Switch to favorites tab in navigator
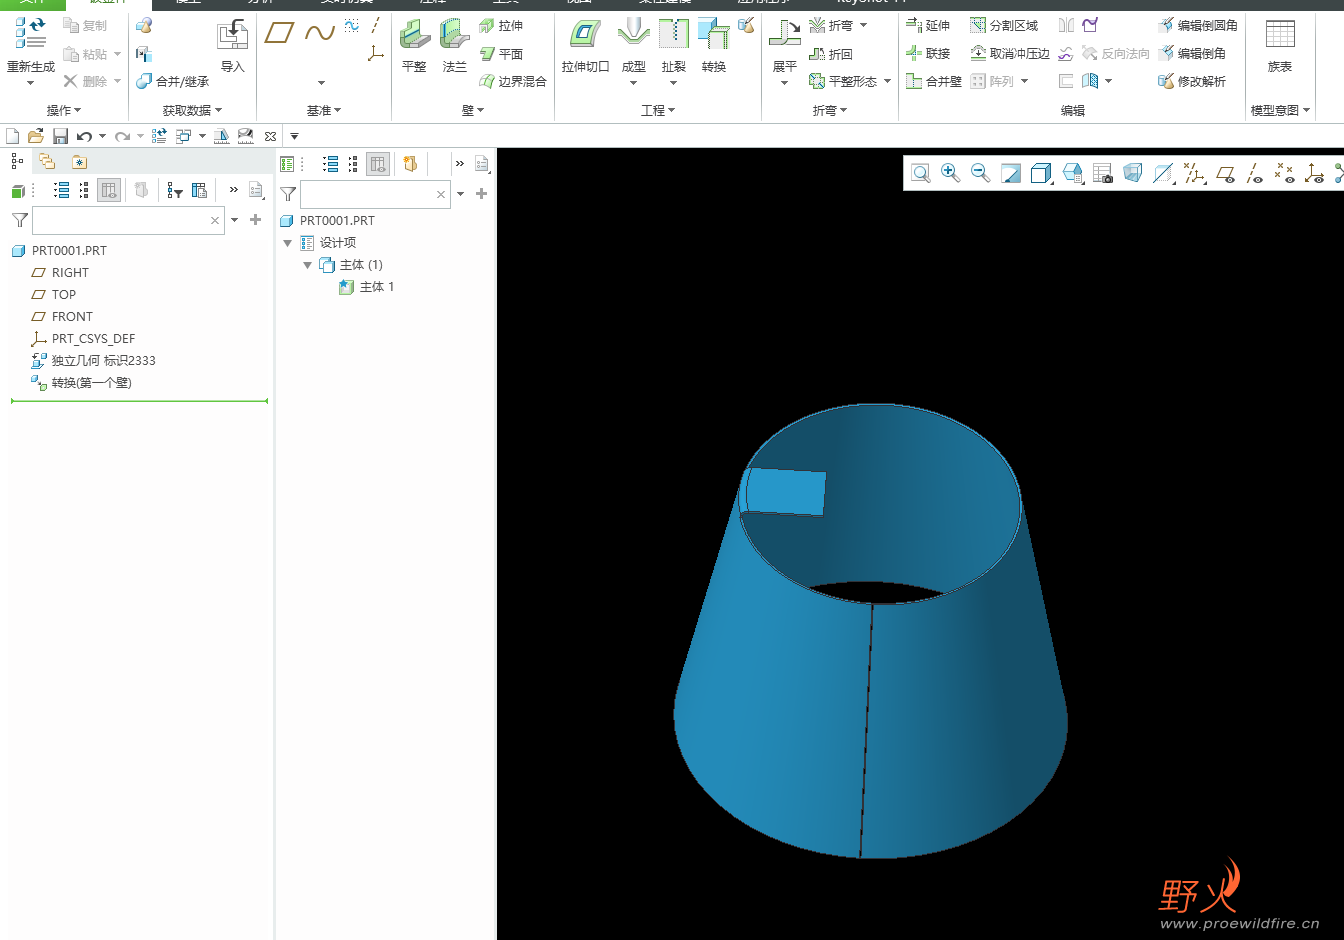Image resolution: width=1344 pixels, height=940 pixels. [79, 161]
